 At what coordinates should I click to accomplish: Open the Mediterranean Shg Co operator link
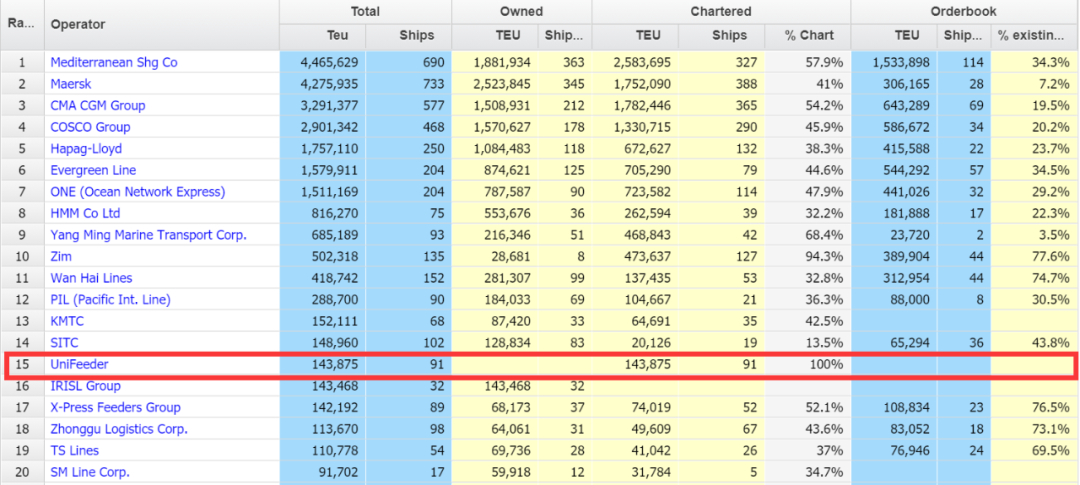click(113, 62)
